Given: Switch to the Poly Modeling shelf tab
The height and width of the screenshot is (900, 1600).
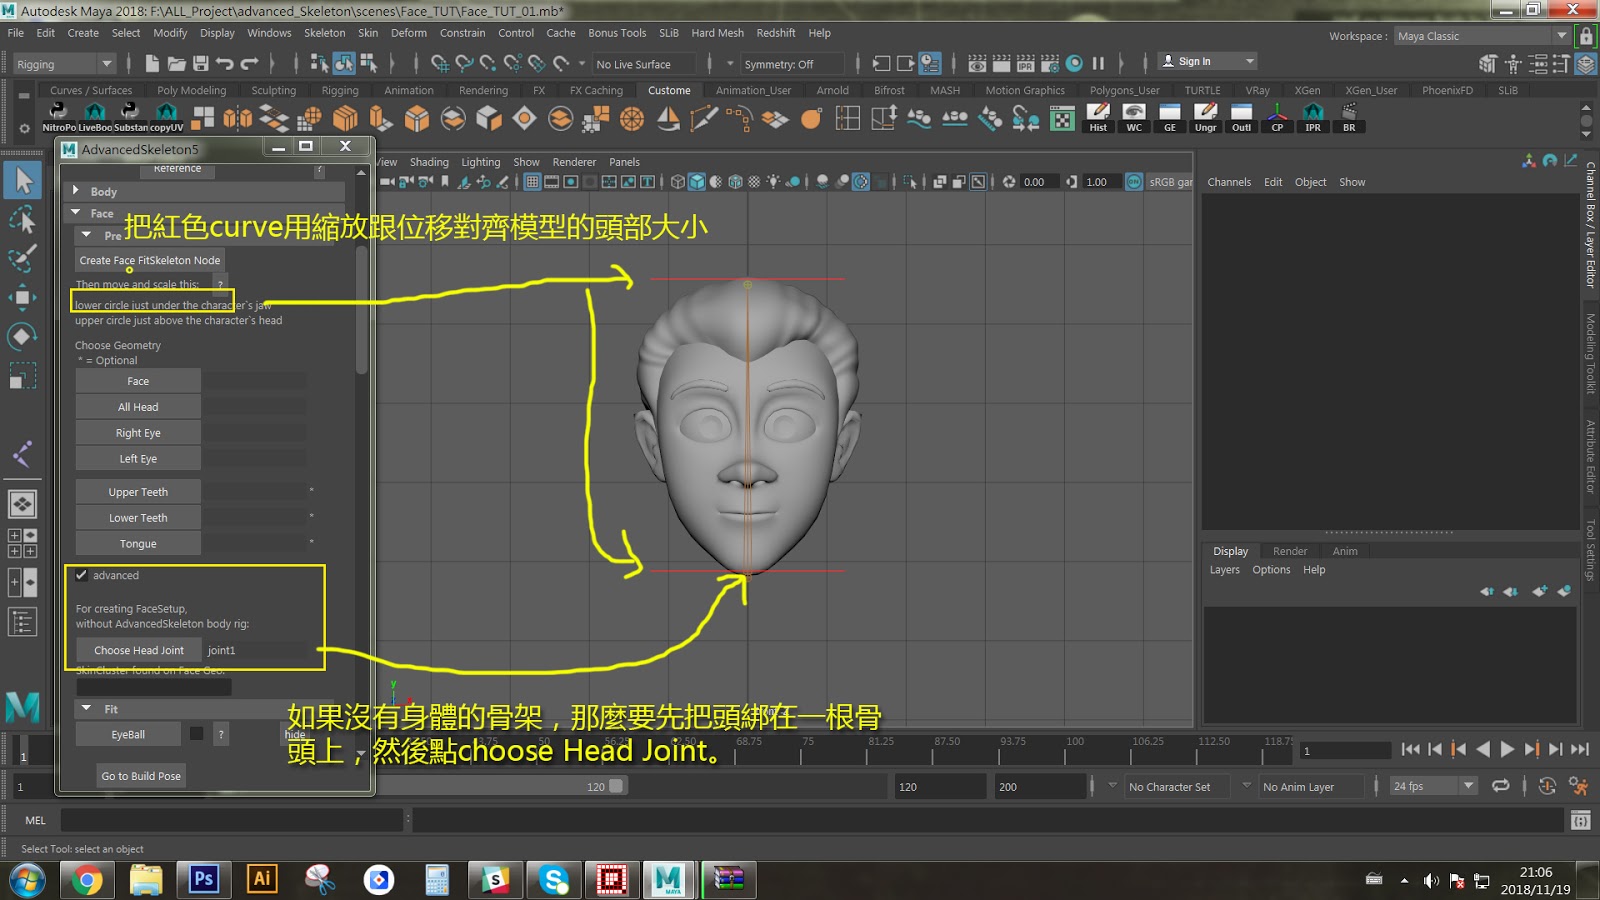Looking at the screenshot, I should 192,89.
